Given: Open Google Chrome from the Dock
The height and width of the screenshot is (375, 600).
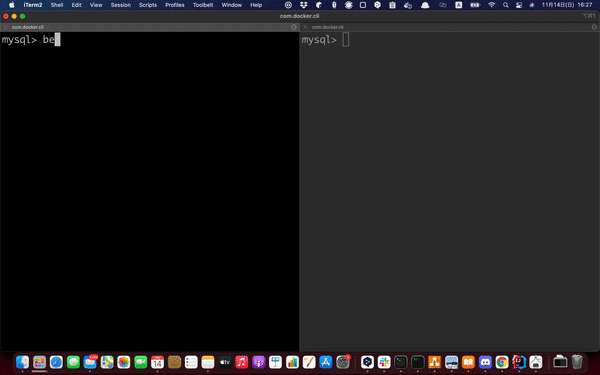Looking at the screenshot, I should 502,362.
